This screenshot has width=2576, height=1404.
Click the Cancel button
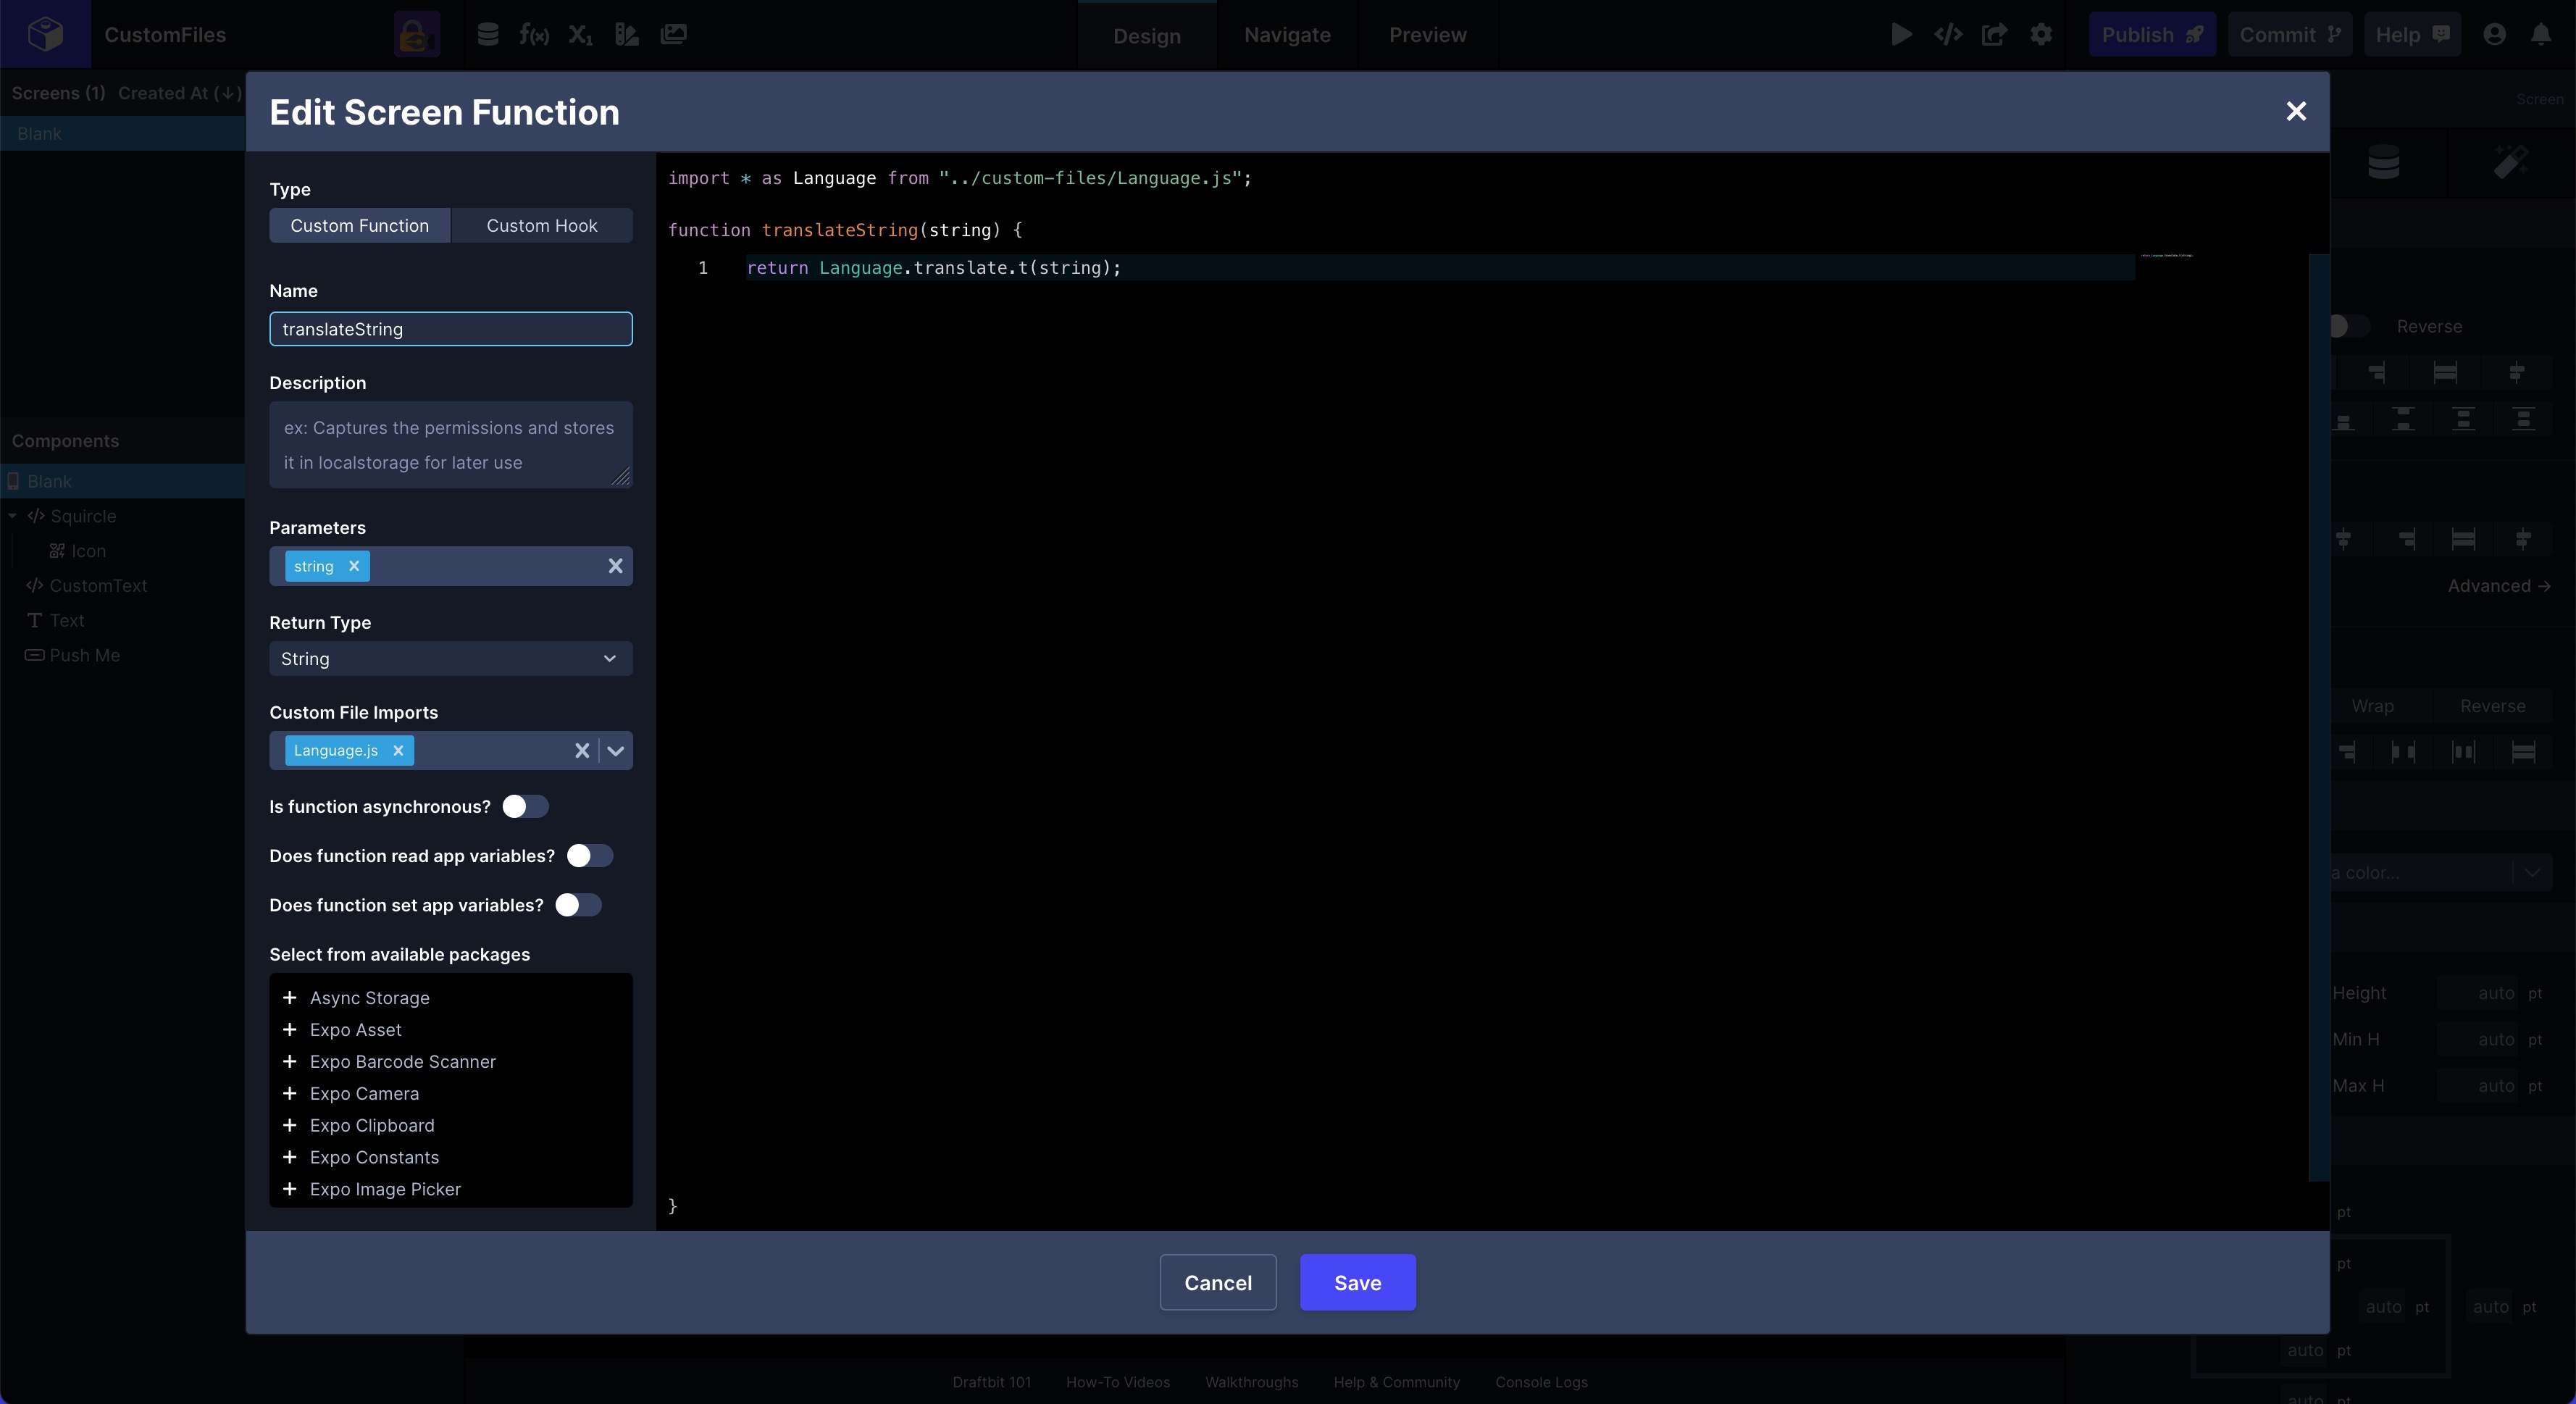tap(1218, 1282)
